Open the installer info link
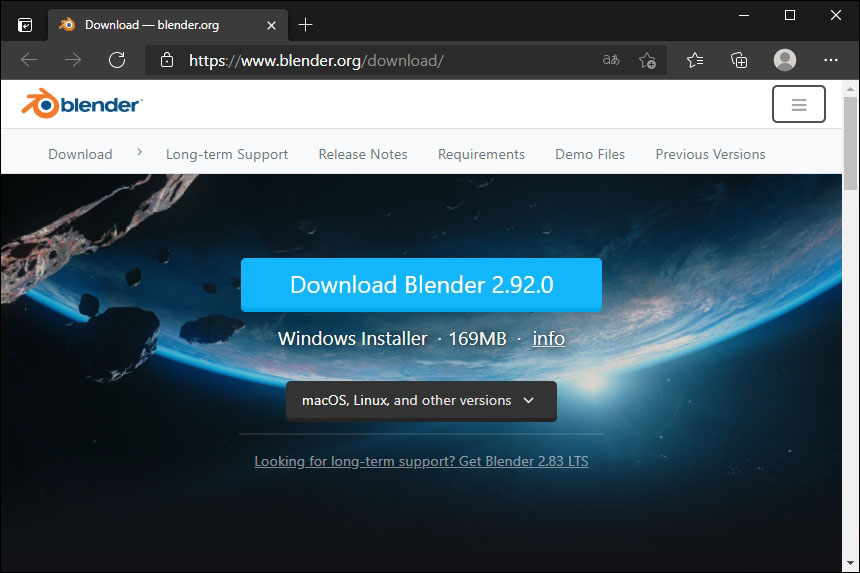 (x=548, y=338)
